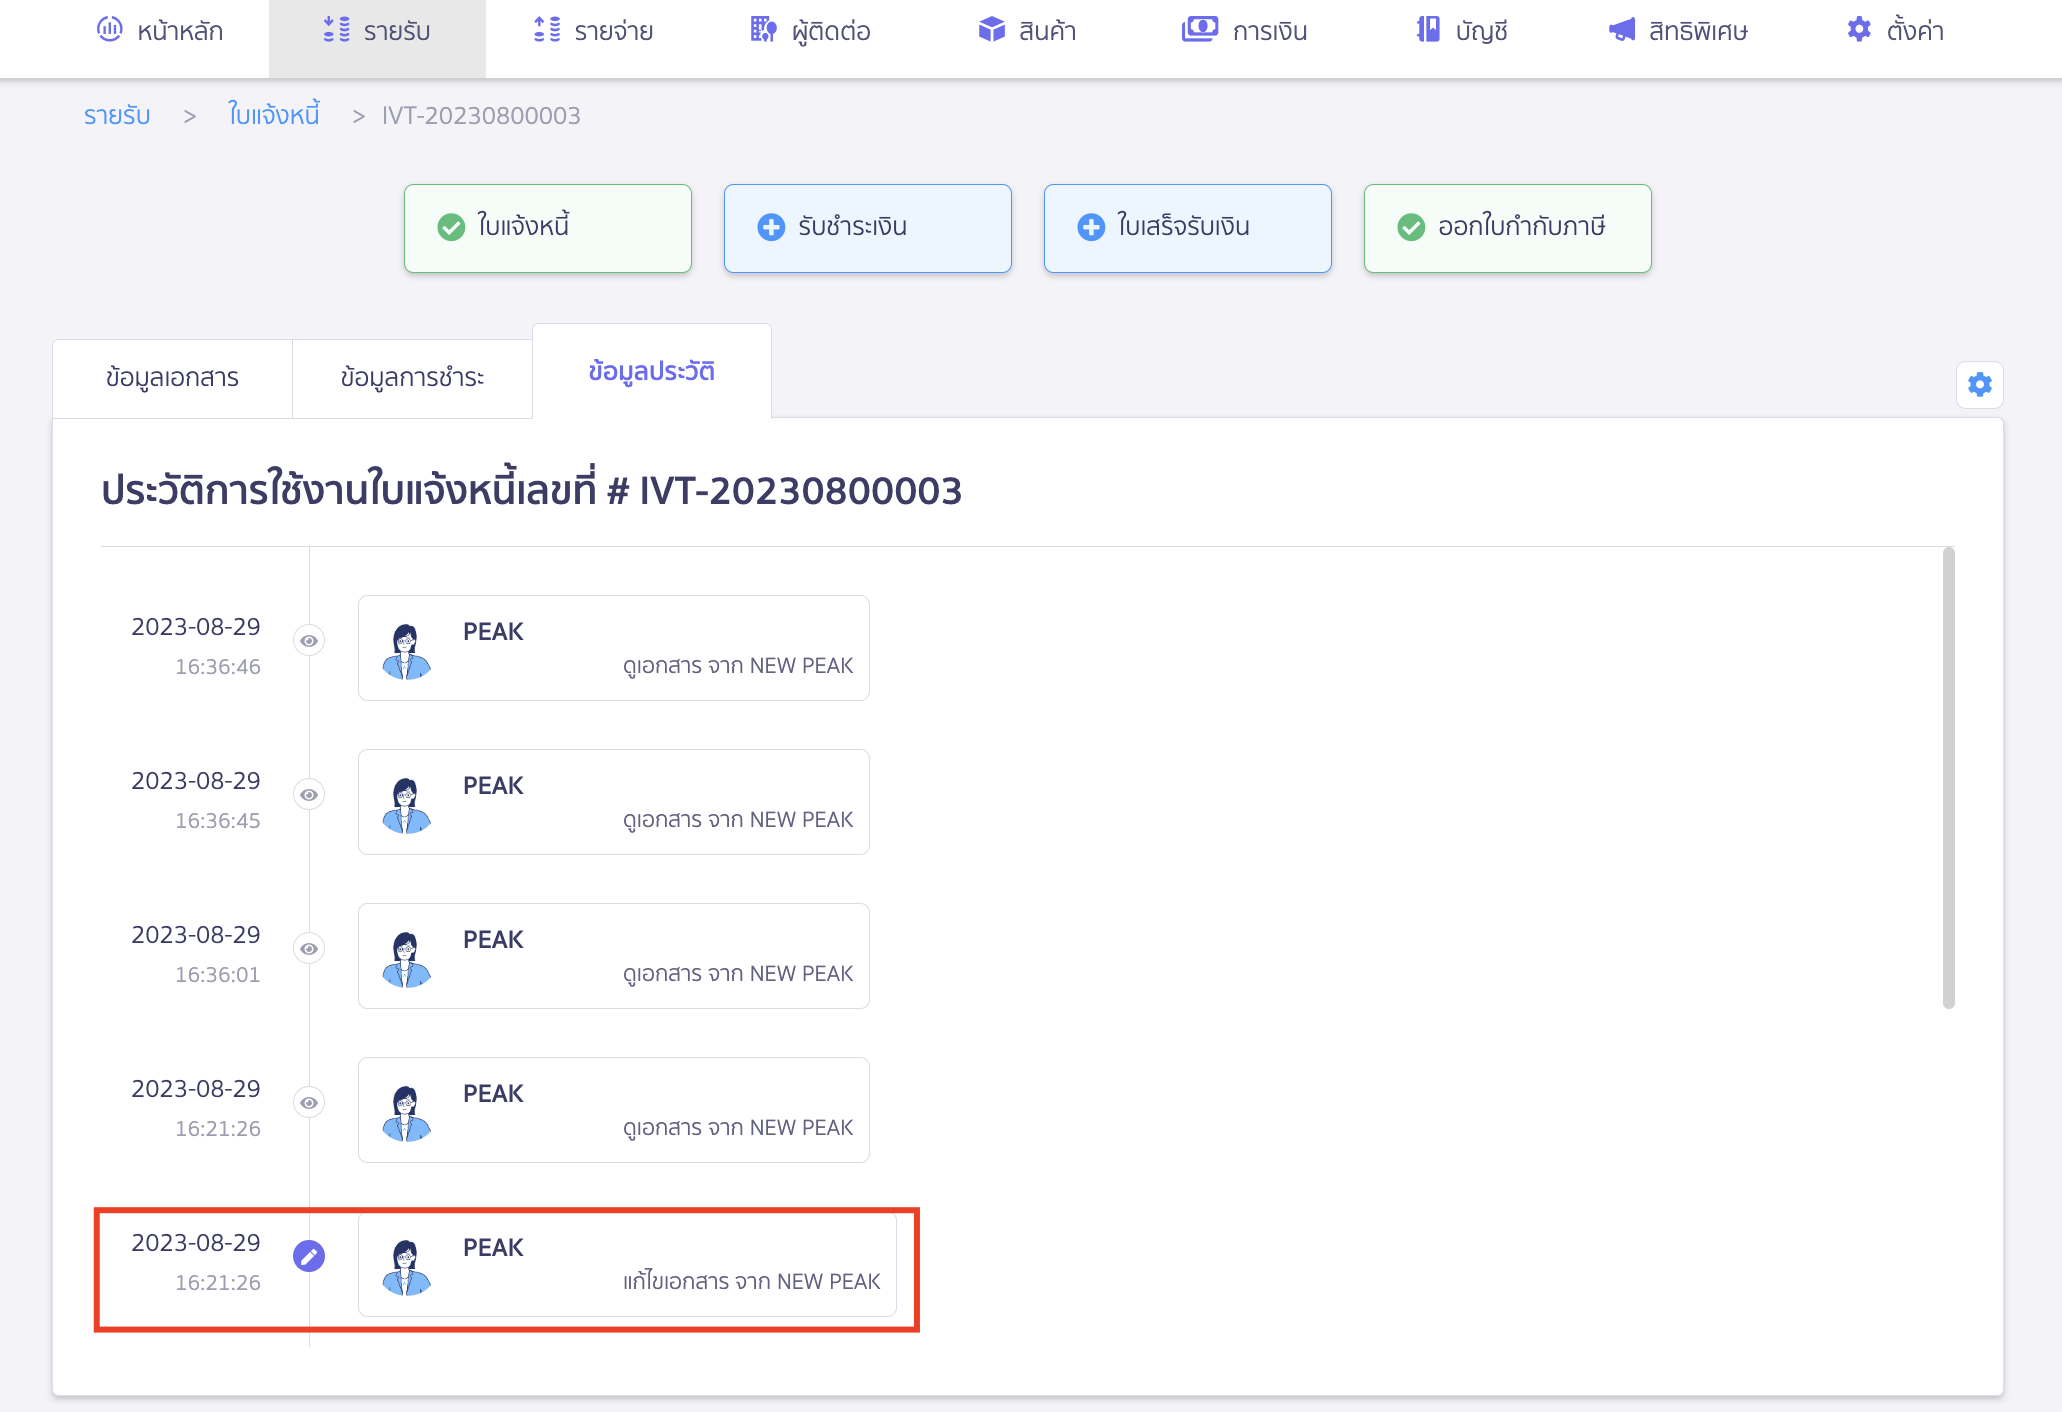This screenshot has width=2062, height=1412.
Task: Click the รายรับ income icon in navbar
Action: point(337,30)
